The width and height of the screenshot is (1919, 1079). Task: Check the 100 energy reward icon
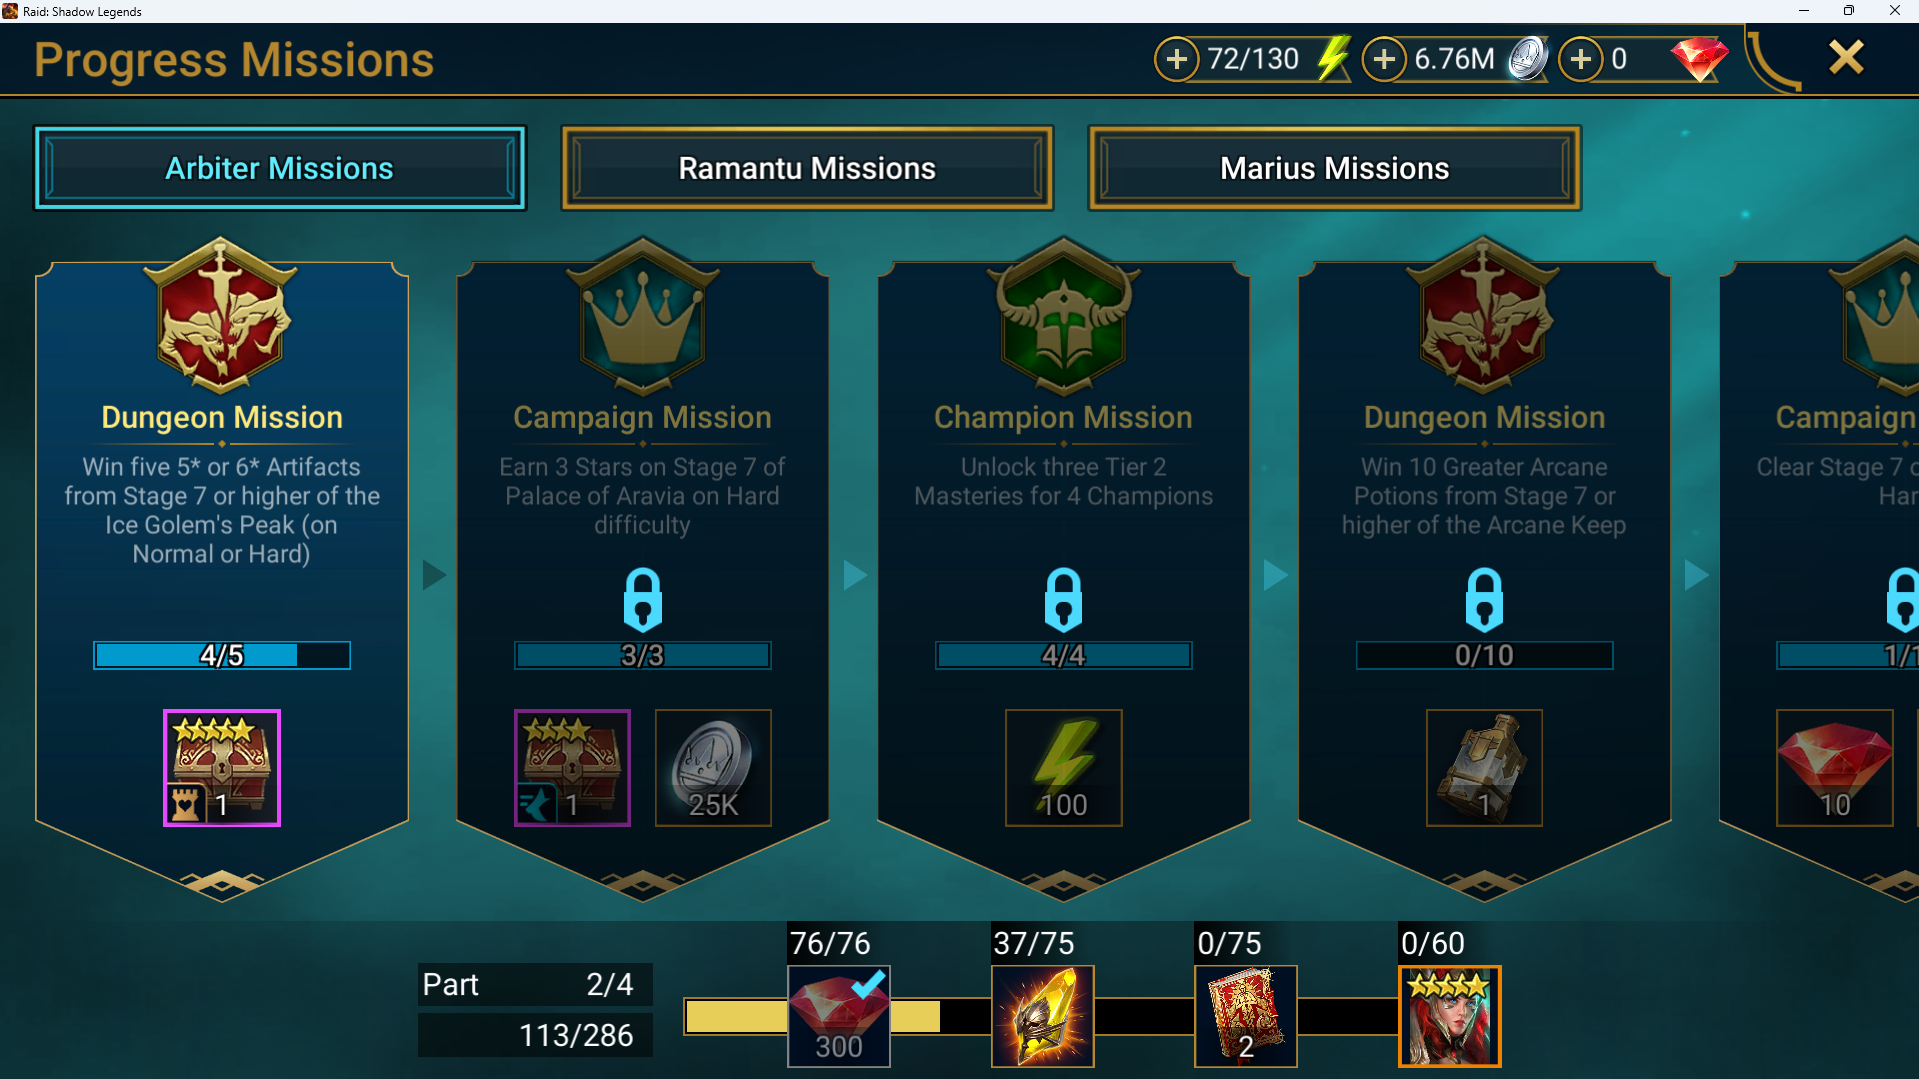(x=1063, y=768)
